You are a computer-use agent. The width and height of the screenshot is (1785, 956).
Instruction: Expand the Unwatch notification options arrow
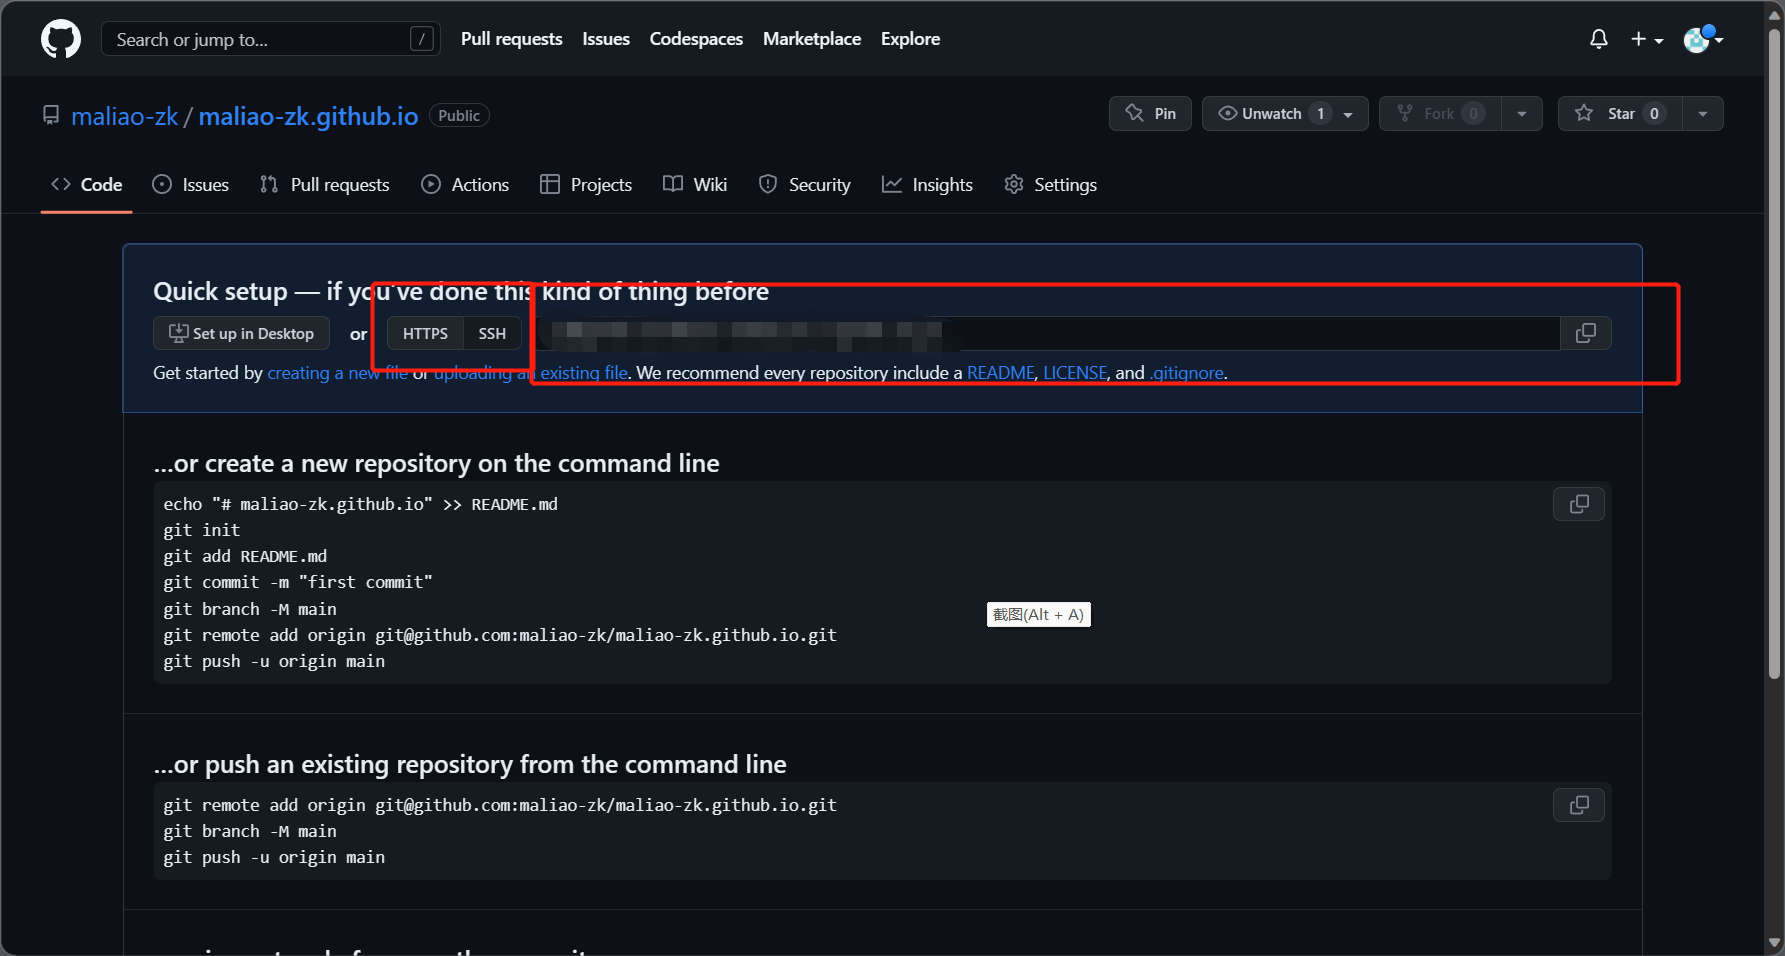1349,114
